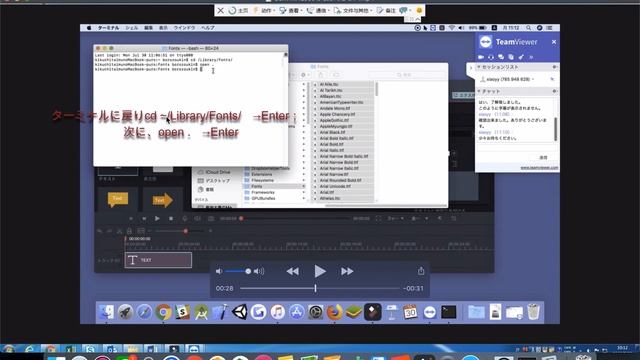Launch Firefox from the Dock
640x360 pixels.
click(x=335, y=312)
